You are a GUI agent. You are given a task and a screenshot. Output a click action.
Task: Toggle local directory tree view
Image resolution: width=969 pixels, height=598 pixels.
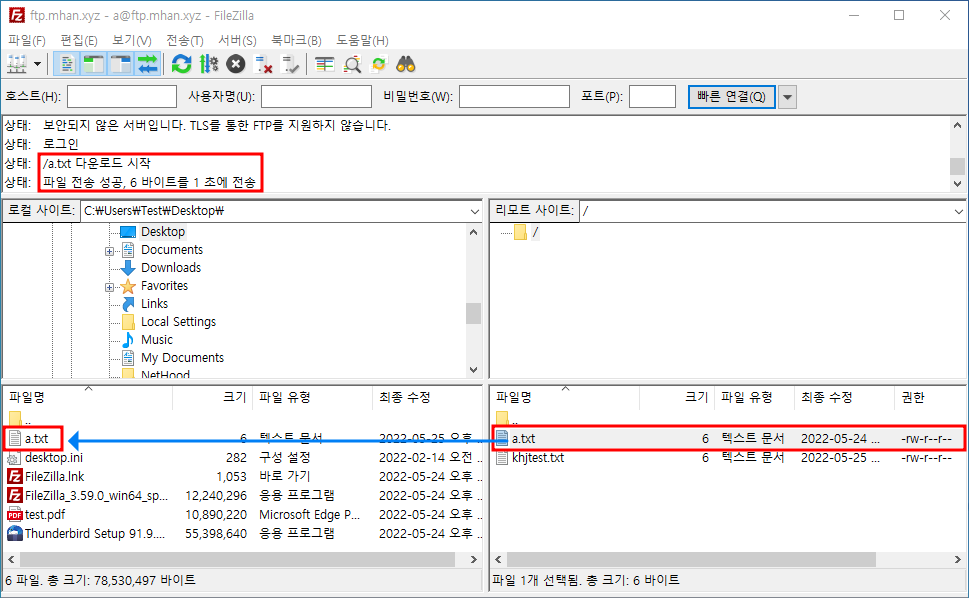[94, 64]
